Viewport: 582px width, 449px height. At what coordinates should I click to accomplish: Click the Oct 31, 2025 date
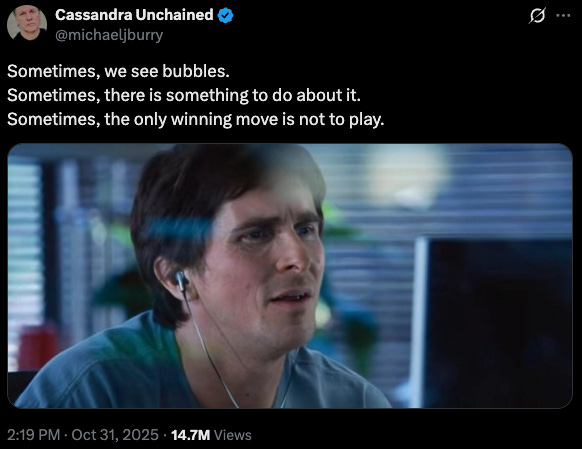(115, 435)
